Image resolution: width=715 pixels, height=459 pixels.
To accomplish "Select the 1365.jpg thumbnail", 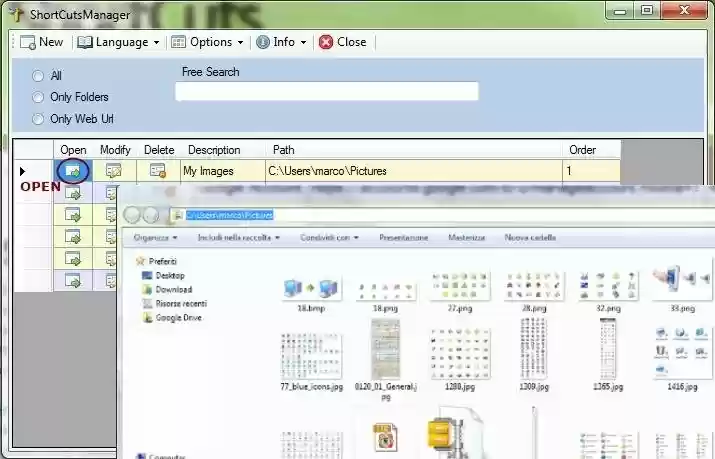I will tap(608, 349).
